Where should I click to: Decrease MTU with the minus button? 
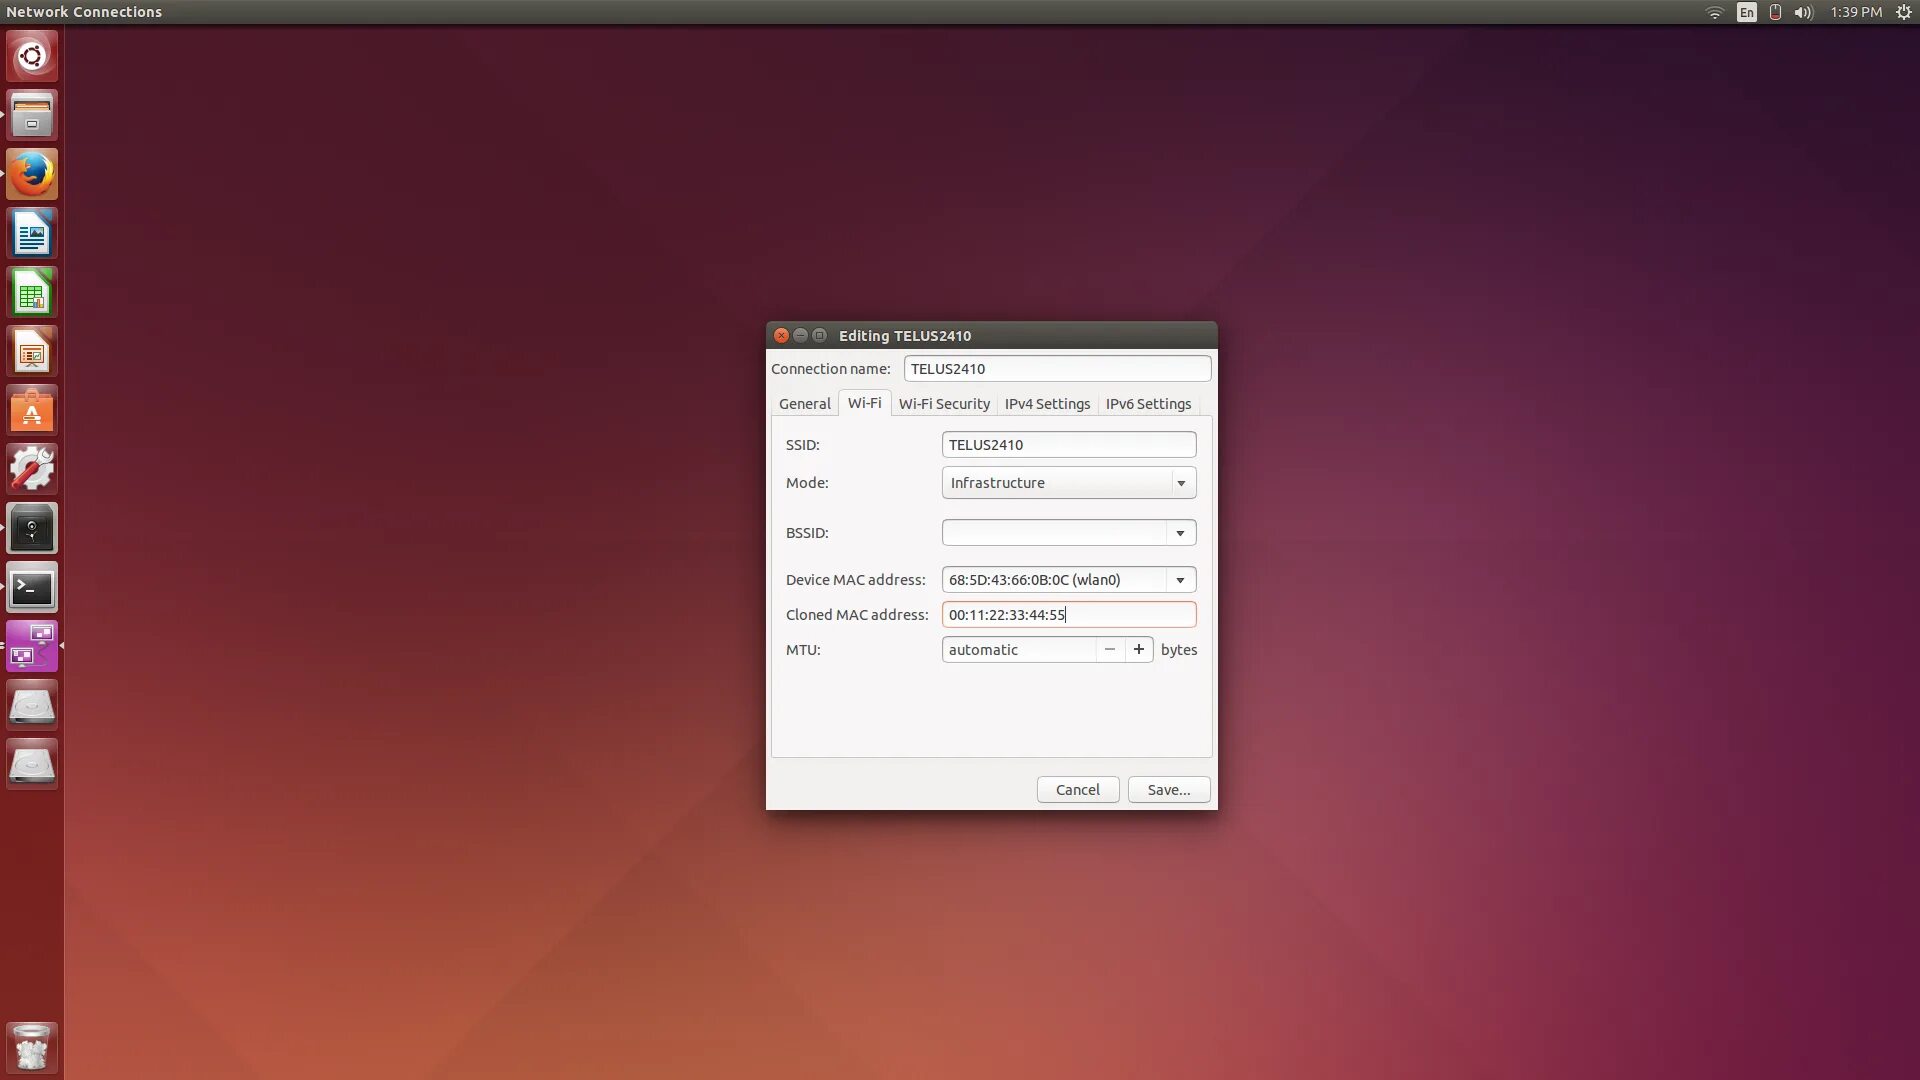point(1109,650)
